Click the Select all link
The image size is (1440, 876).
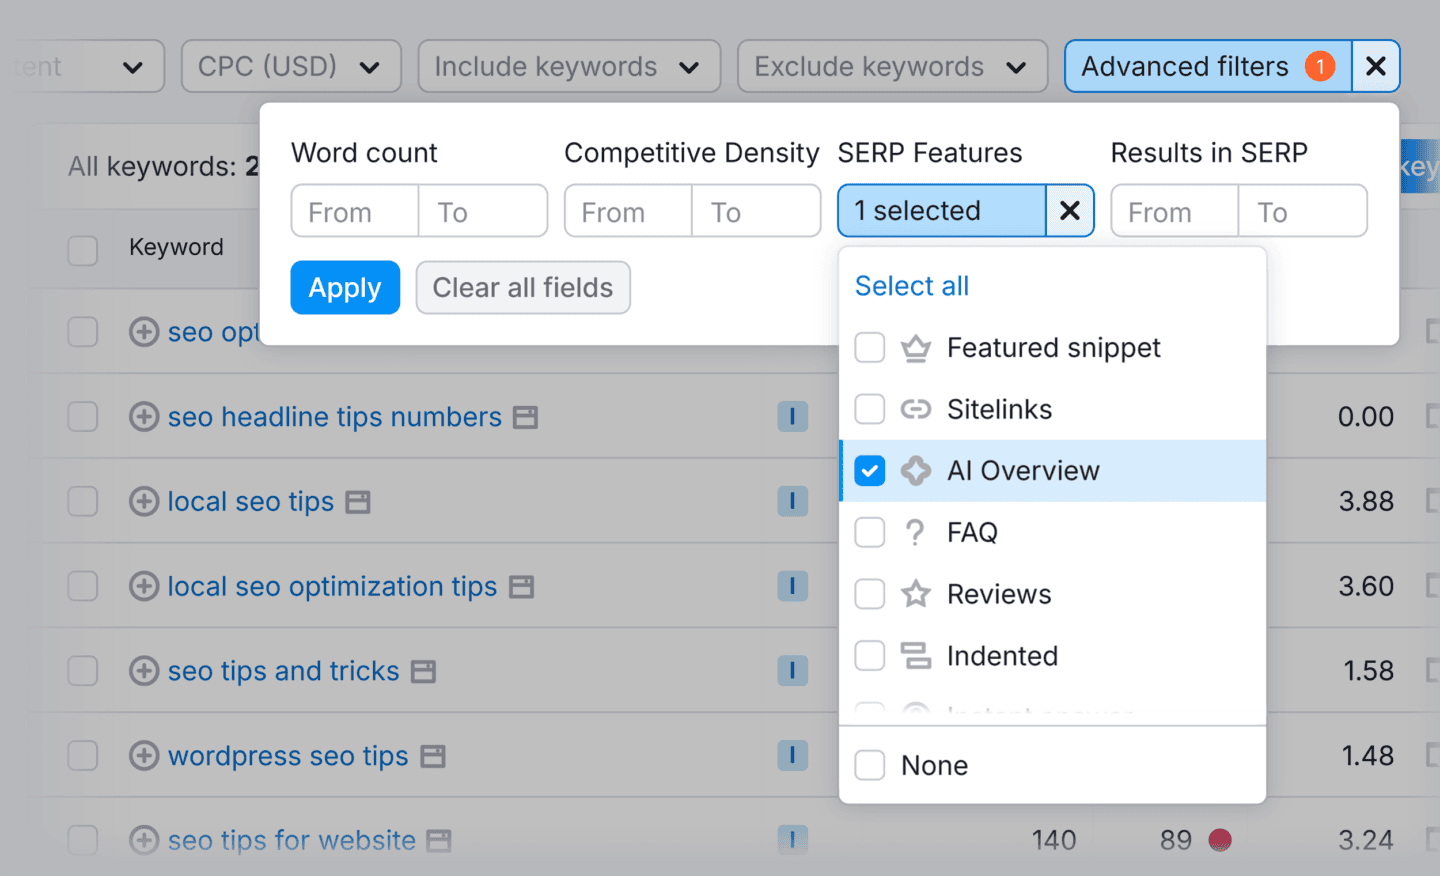[911, 285]
